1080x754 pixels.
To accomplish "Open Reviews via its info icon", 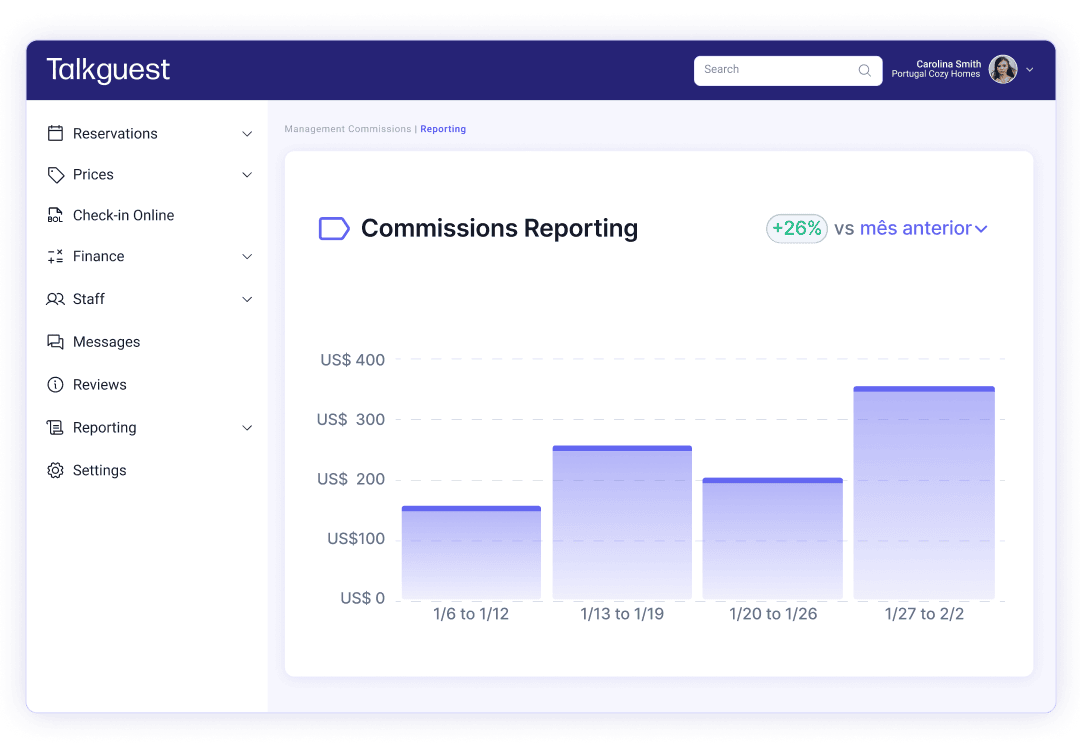I will pyautogui.click(x=56, y=384).
